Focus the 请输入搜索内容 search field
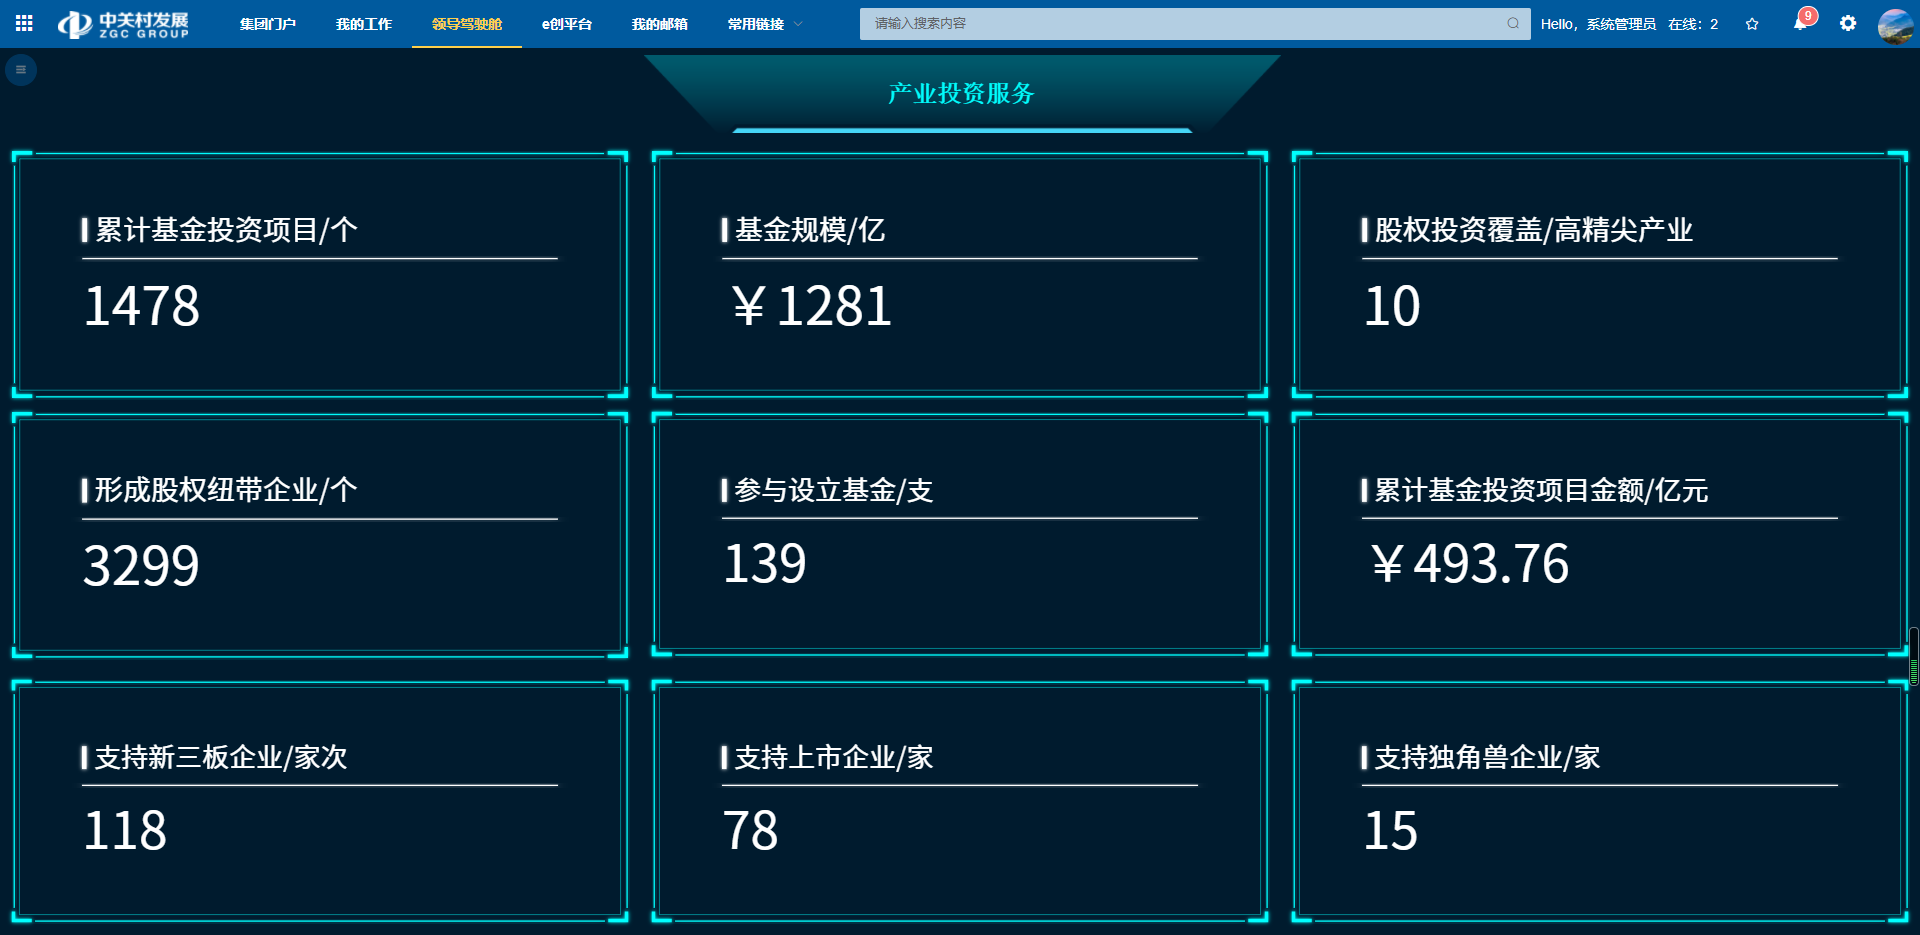The image size is (1920, 935). point(1180,24)
